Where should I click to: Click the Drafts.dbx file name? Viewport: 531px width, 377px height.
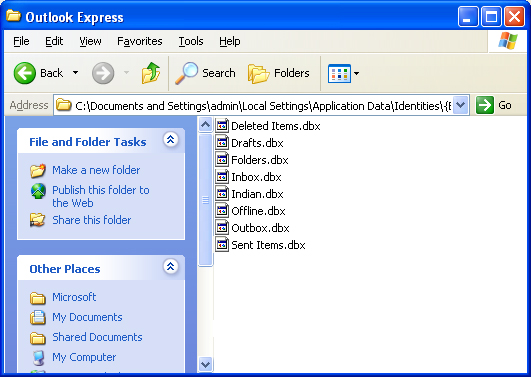[257, 143]
